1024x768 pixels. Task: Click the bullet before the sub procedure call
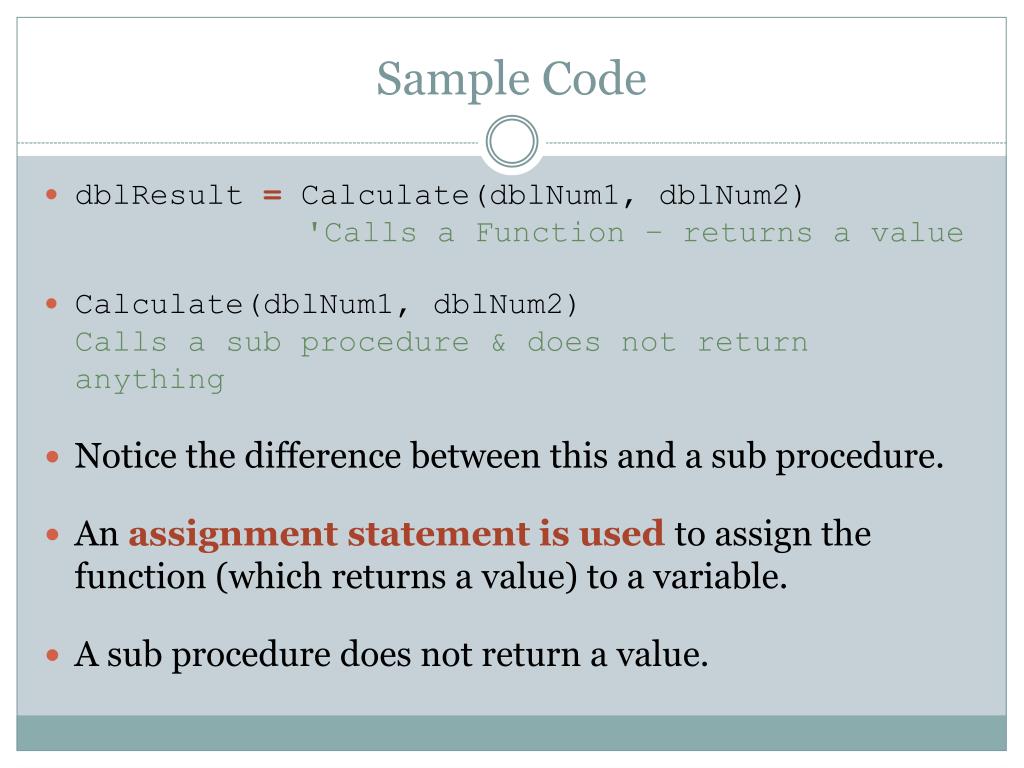coord(52,304)
